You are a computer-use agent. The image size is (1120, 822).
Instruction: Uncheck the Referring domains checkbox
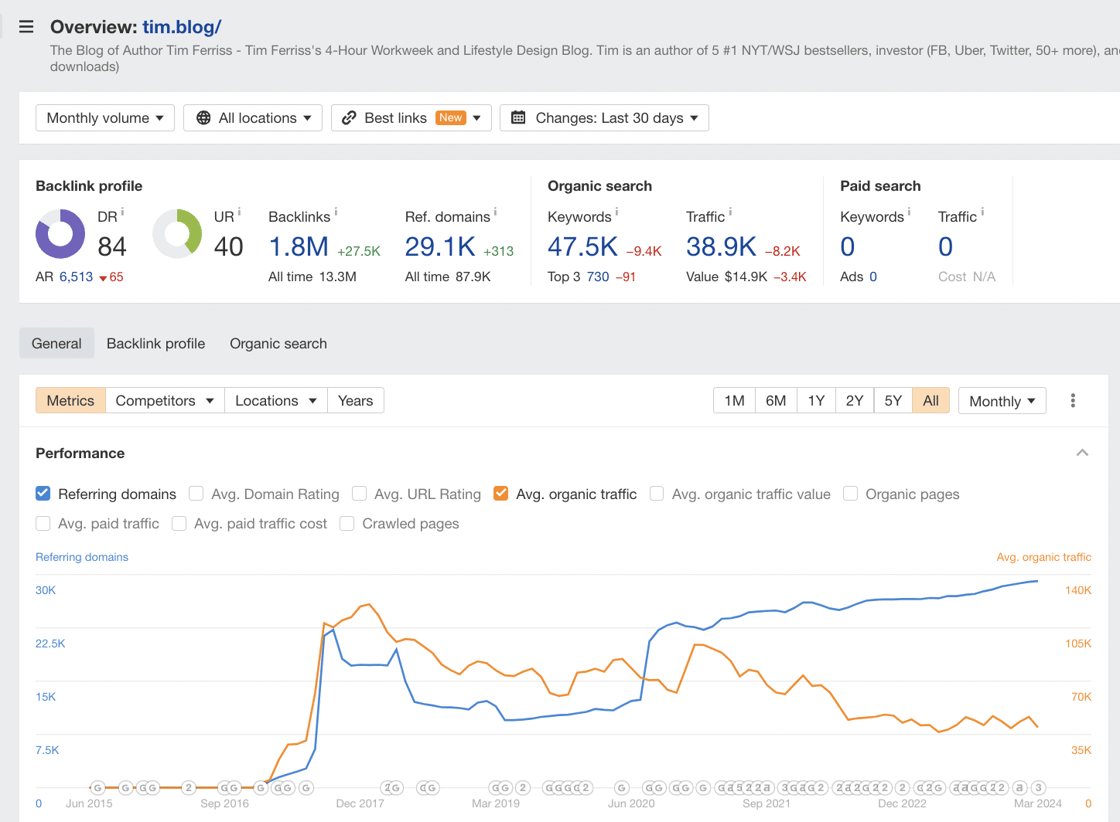[43, 494]
